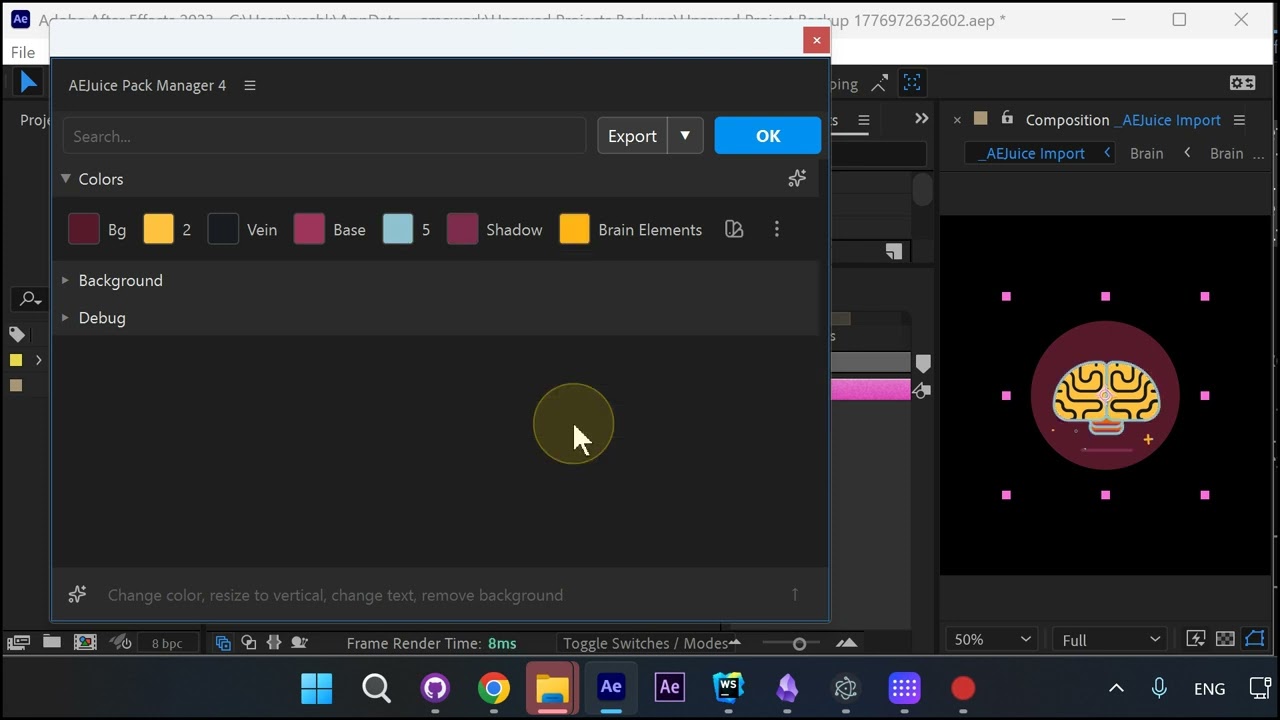This screenshot has width=1280, height=720.
Task: Open WebStorm from taskbar
Action: tap(728, 688)
